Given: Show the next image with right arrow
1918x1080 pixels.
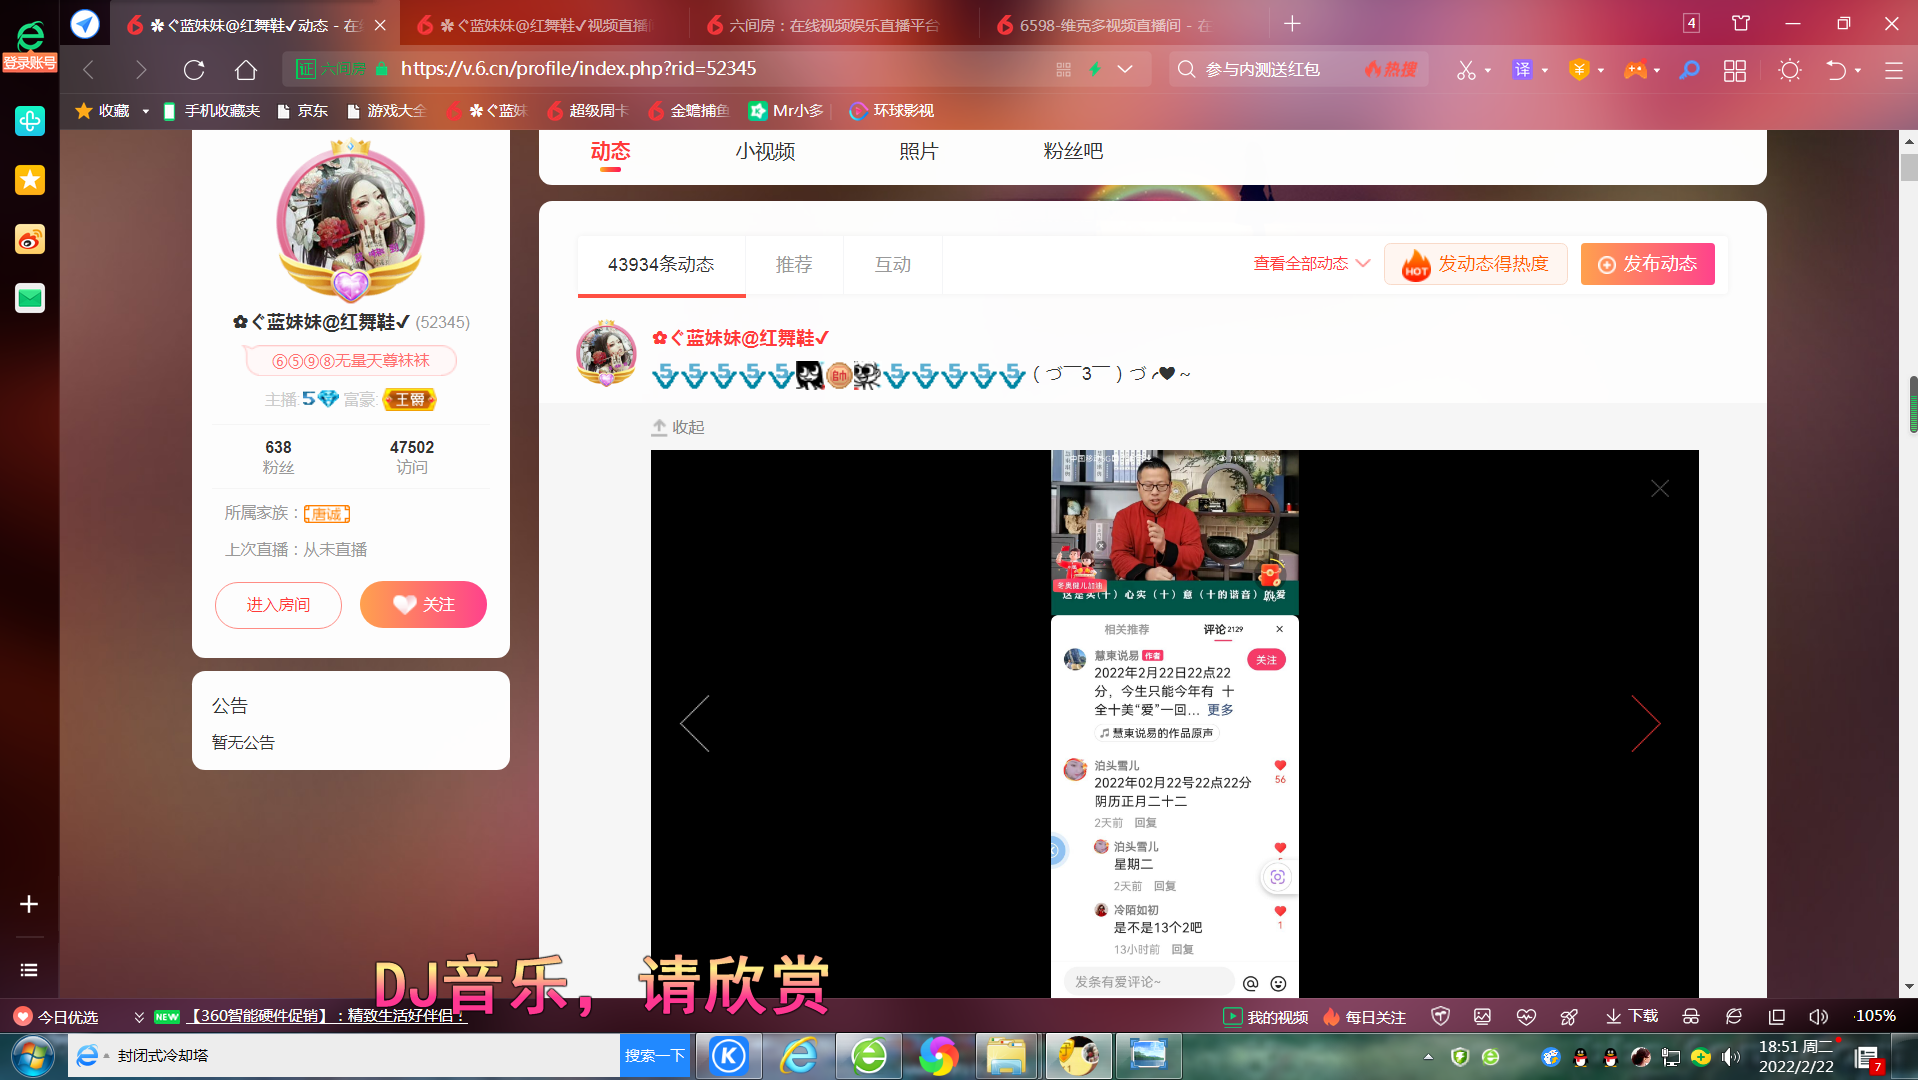Looking at the screenshot, I should click(x=1646, y=724).
